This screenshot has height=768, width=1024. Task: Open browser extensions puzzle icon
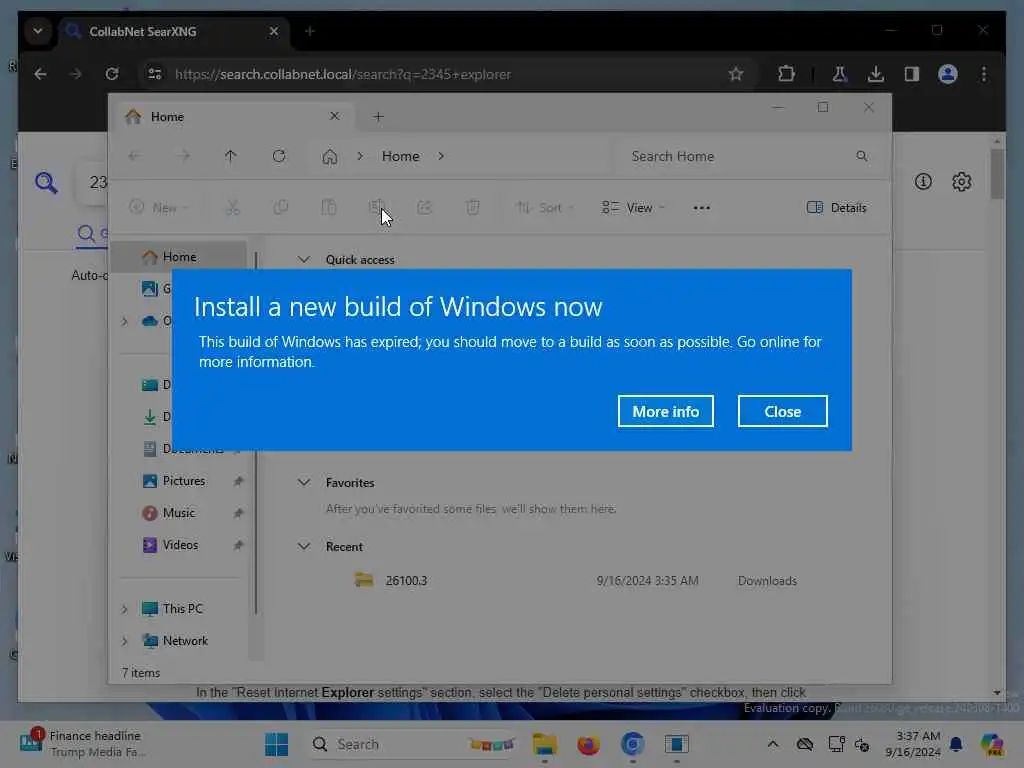pos(786,74)
